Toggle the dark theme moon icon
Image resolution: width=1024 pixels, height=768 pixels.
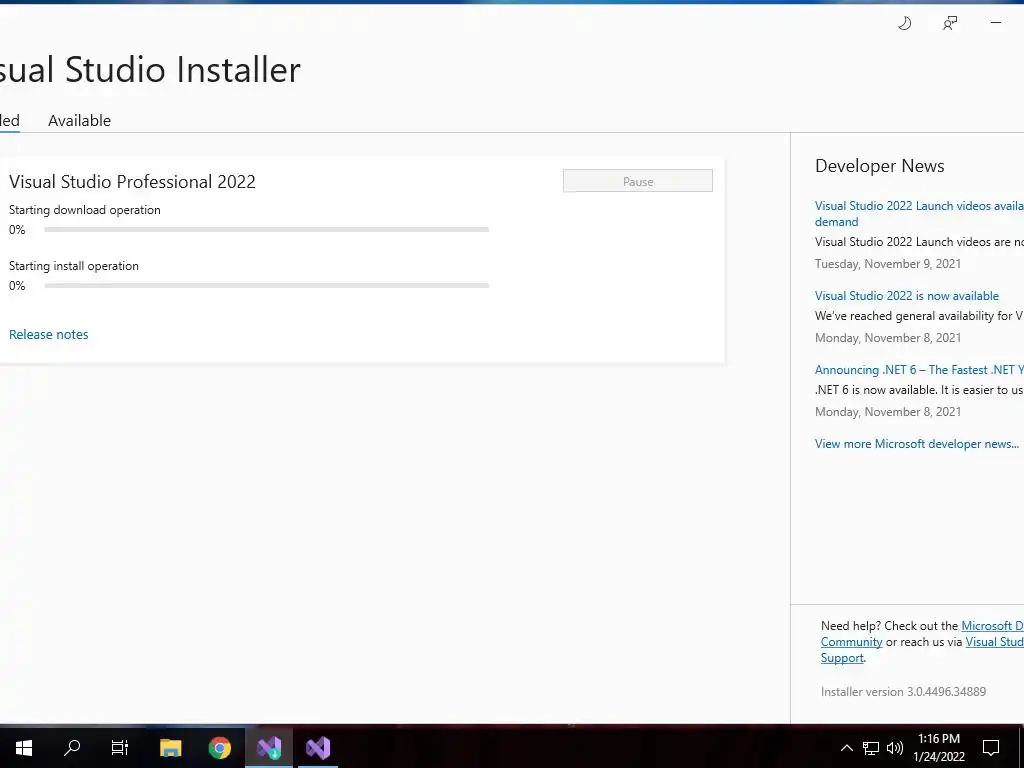tap(904, 24)
